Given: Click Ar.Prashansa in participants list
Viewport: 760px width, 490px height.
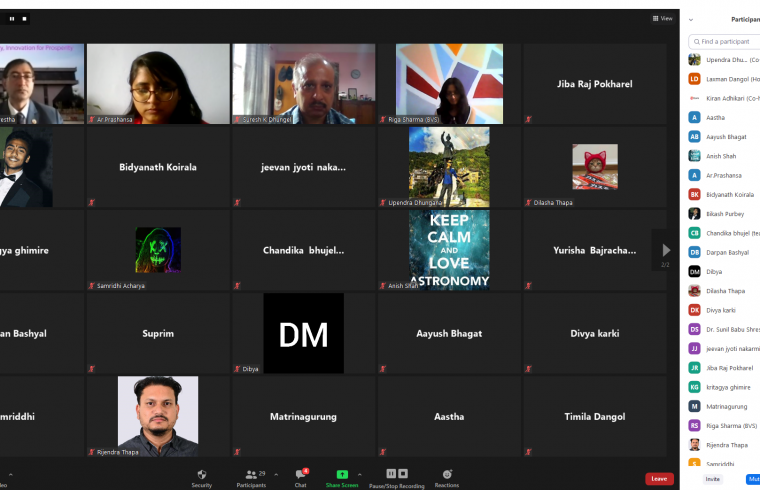Looking at the screenshot, I should click(724, 175).
